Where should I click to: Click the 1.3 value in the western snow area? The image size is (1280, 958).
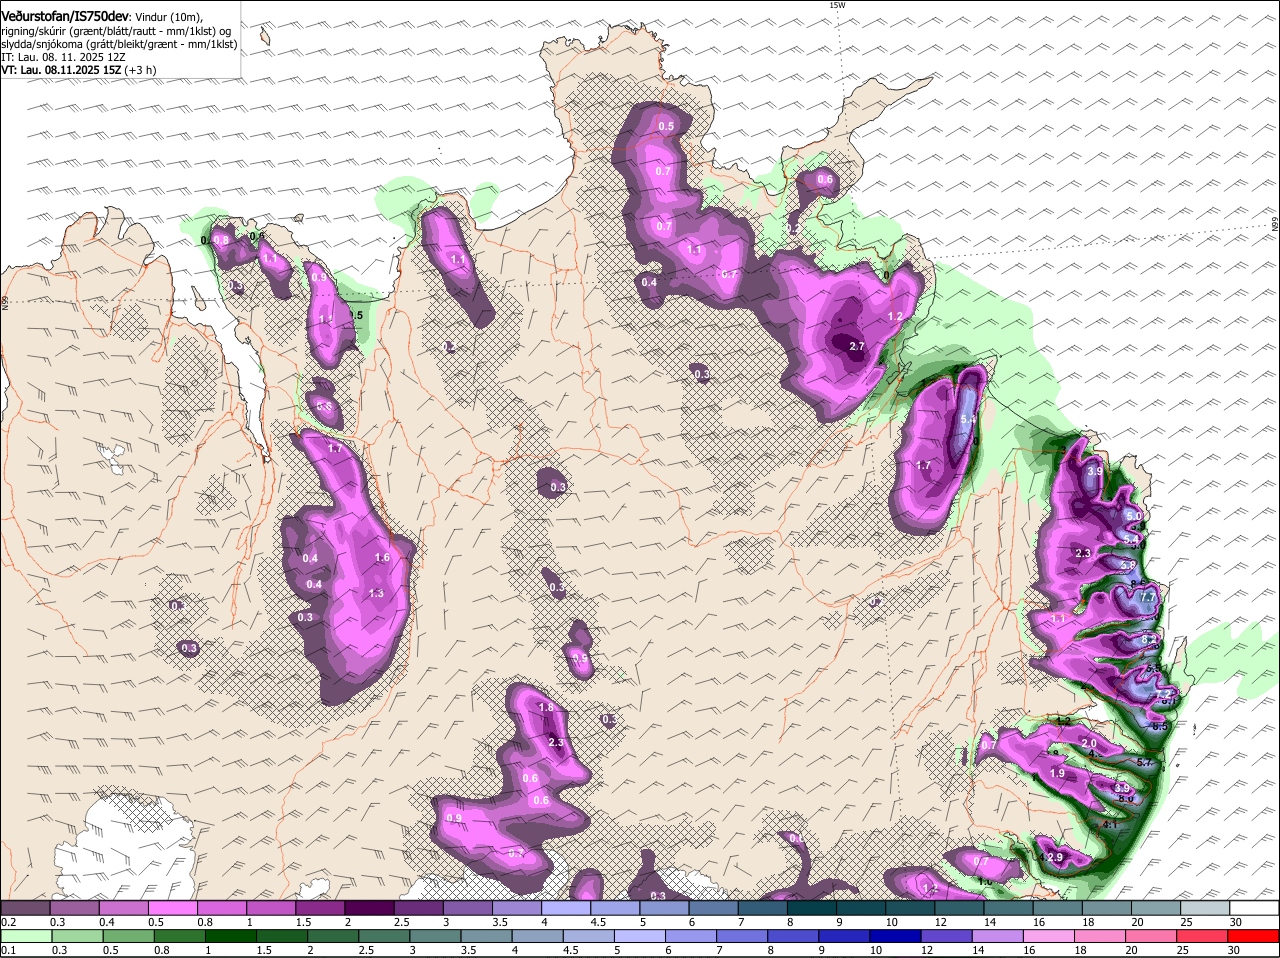[x=376, y=593]
